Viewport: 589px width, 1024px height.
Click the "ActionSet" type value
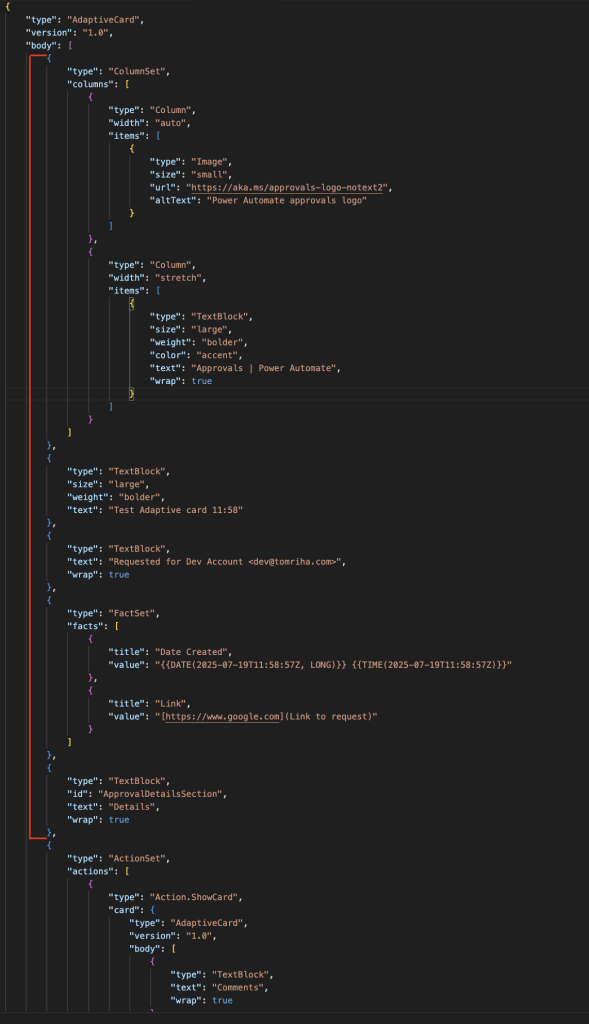(x=138, y=858)
